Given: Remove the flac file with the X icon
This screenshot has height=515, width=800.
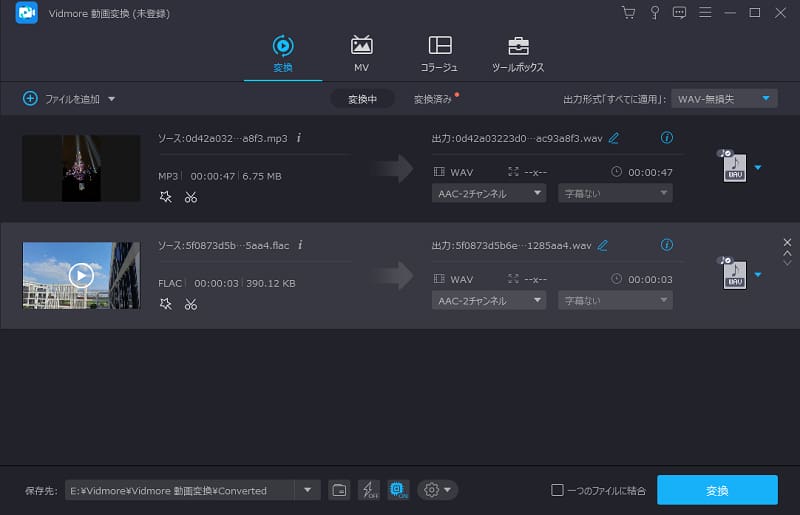Looking at the screenshot, I should pyautogui.click(x=787, y=242).
